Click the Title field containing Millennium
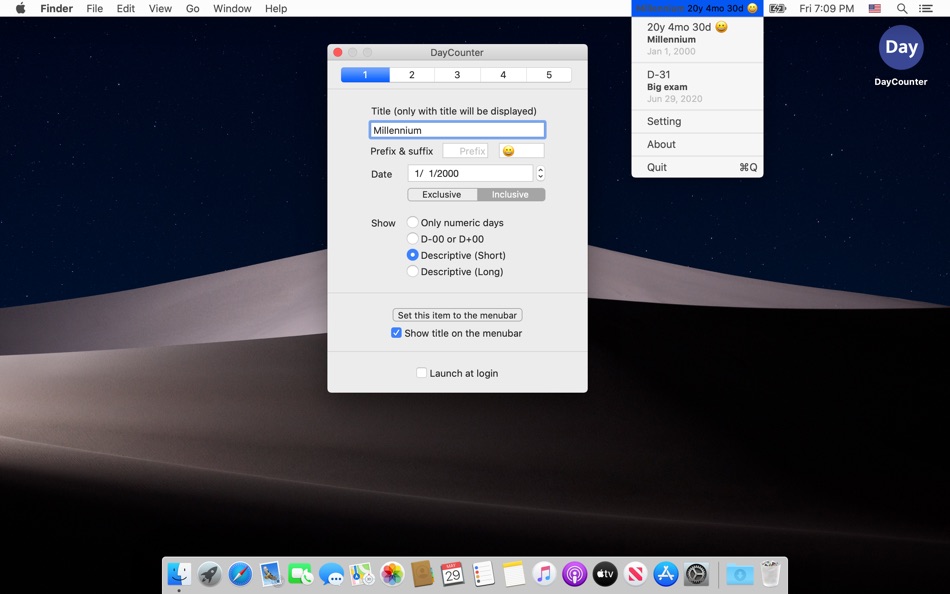Viewport: 950px width, 594px height. coord(457,130)
